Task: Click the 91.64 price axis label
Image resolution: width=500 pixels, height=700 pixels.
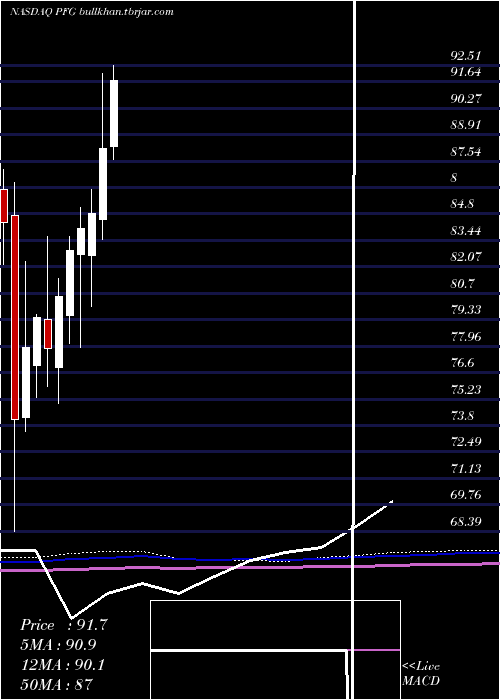Action: (x=466, y=72)
